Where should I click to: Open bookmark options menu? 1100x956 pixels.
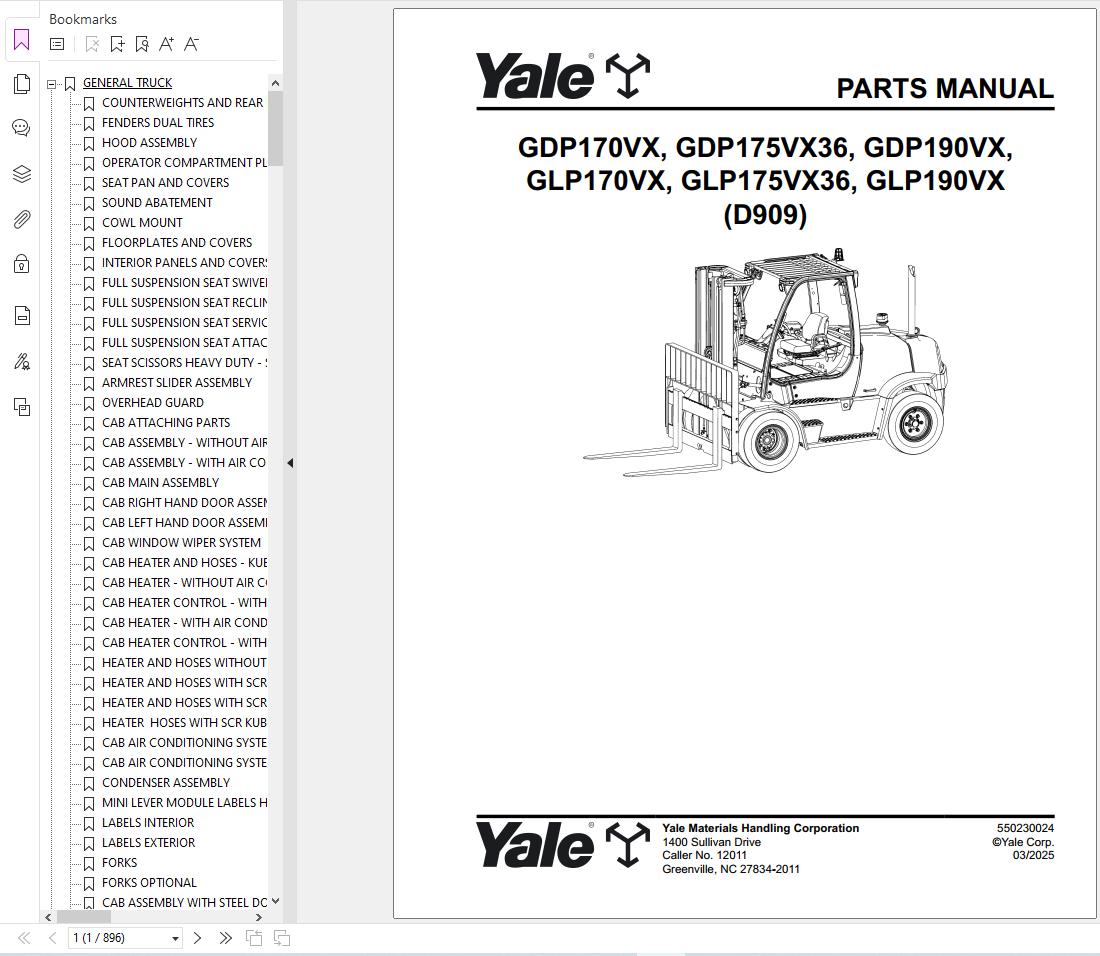56,44
